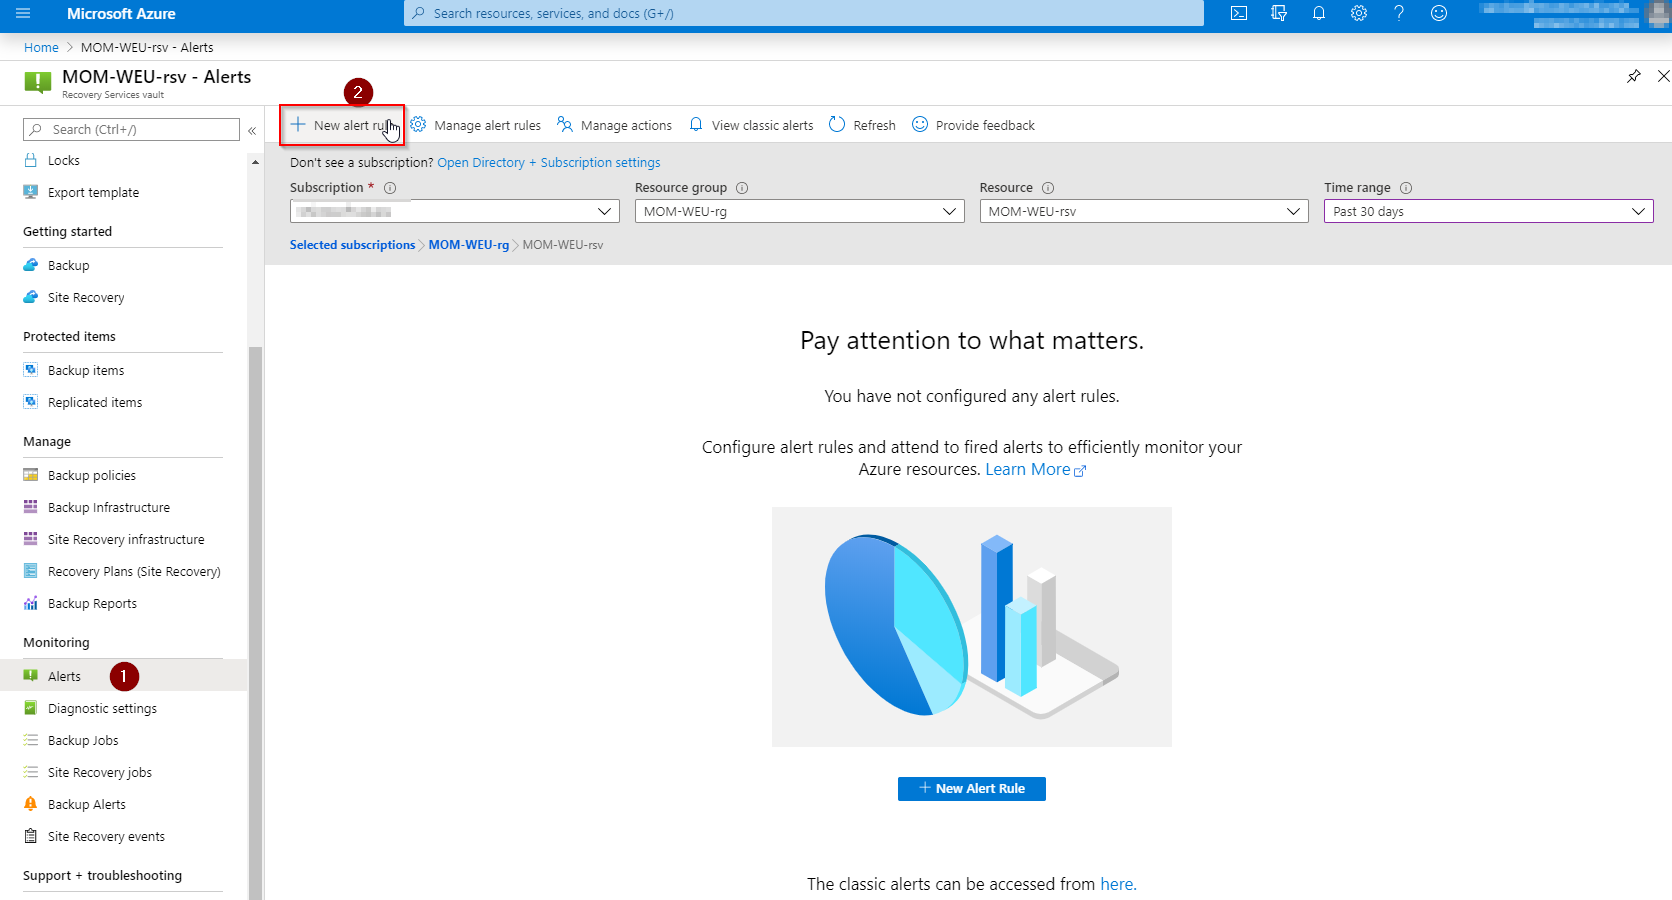Open Directory + Subscription settings link
Image resolution: width=1672 pixels, height=900 pixels.
pyautogui.click(x=548, y=162)
